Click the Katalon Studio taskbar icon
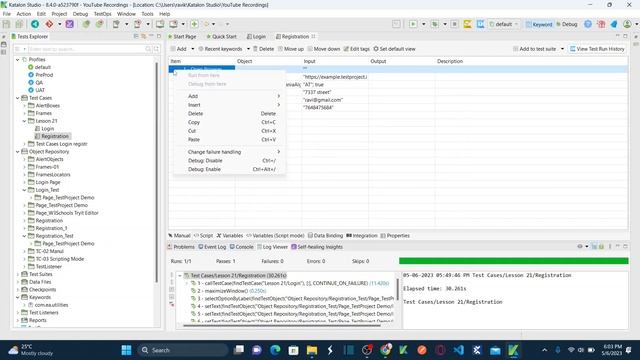This screenshot has height=360, width=640. pos(513,350)
